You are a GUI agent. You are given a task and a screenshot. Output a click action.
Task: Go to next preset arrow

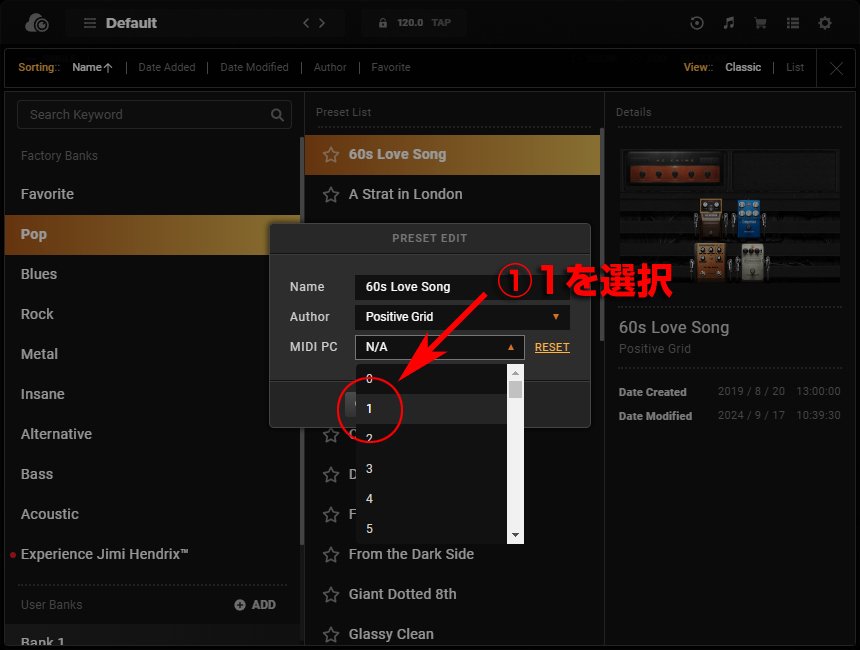coord(322,23)
